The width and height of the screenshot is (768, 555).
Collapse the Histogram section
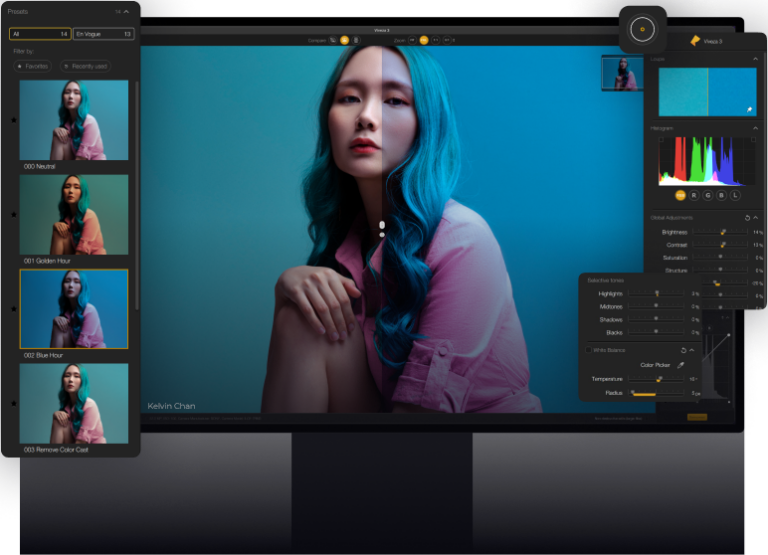[x=756, y=128]
